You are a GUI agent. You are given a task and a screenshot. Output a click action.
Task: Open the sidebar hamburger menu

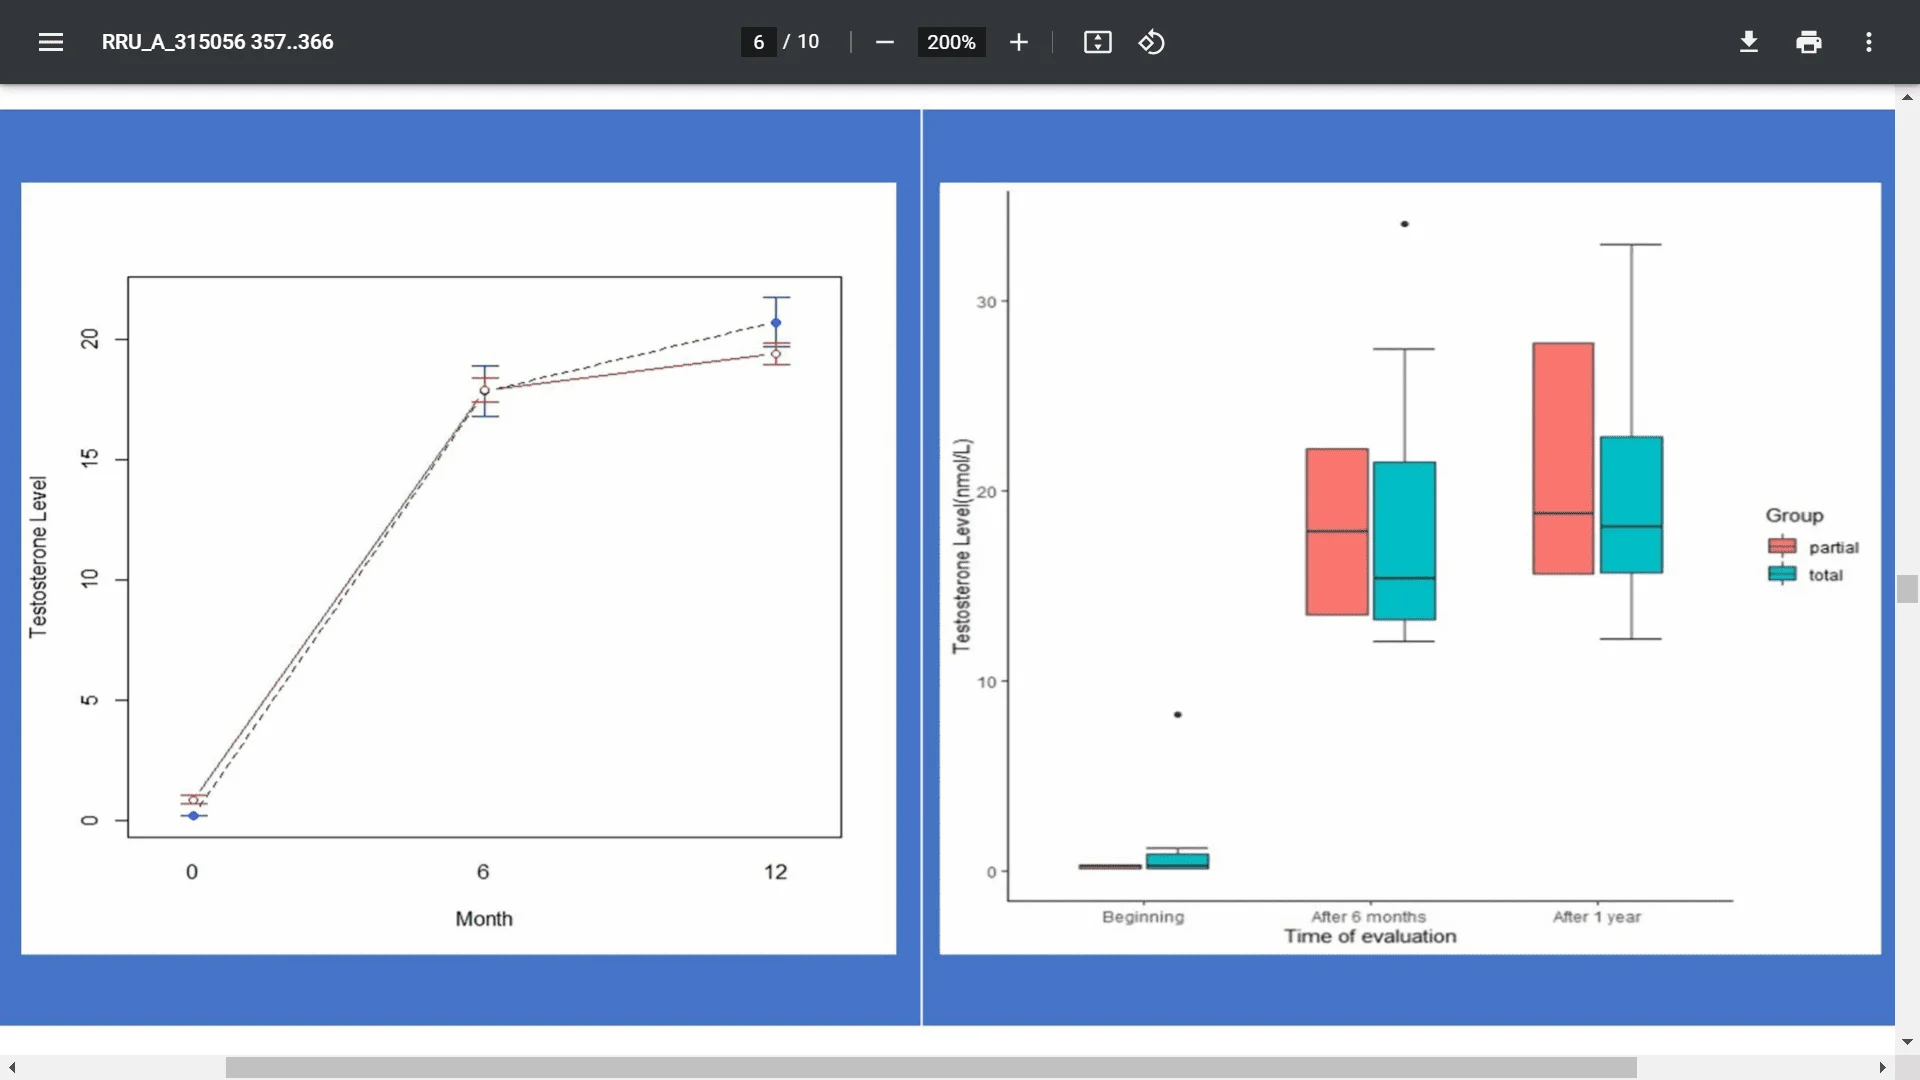click(51, 42)
